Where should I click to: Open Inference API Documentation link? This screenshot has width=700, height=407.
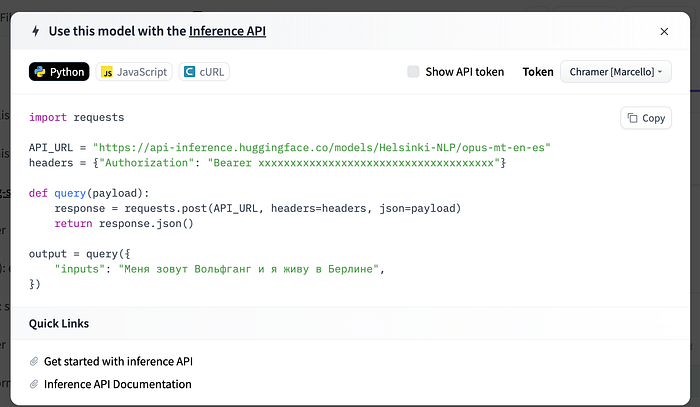coord(117,384)
